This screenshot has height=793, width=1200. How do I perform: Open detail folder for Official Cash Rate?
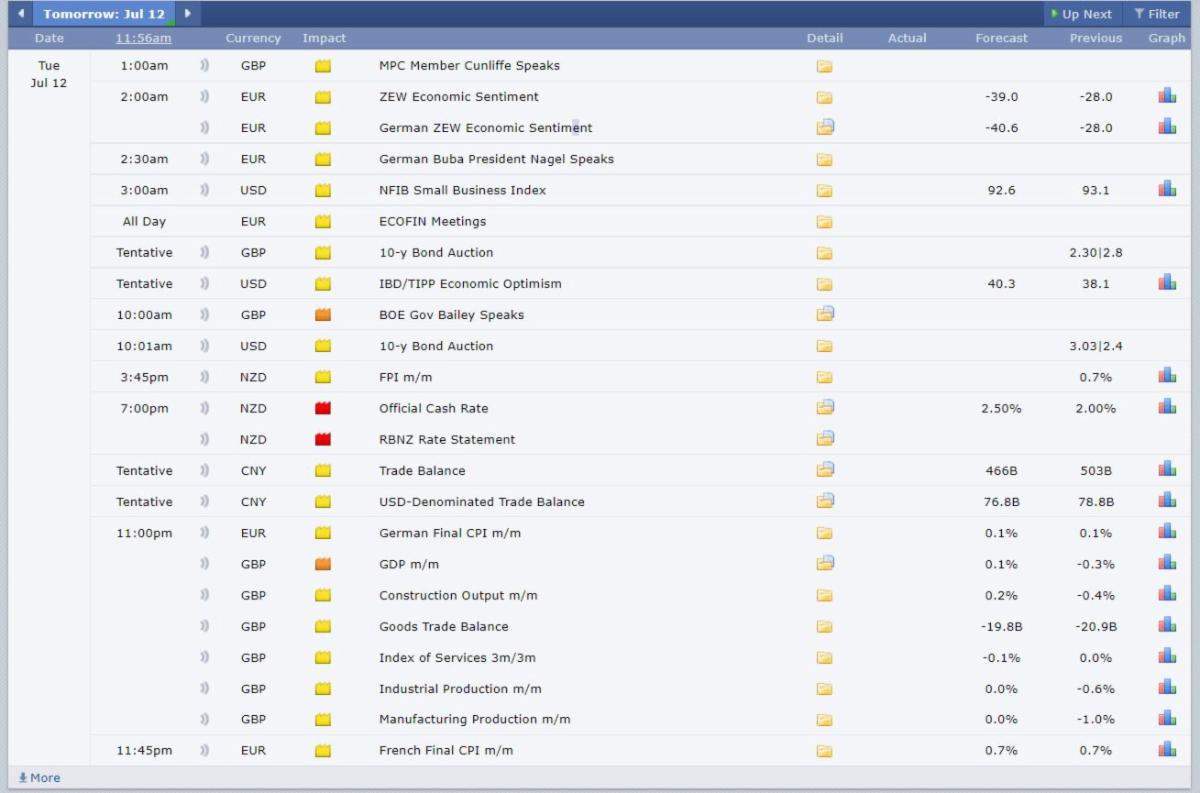tap(824, 408)
